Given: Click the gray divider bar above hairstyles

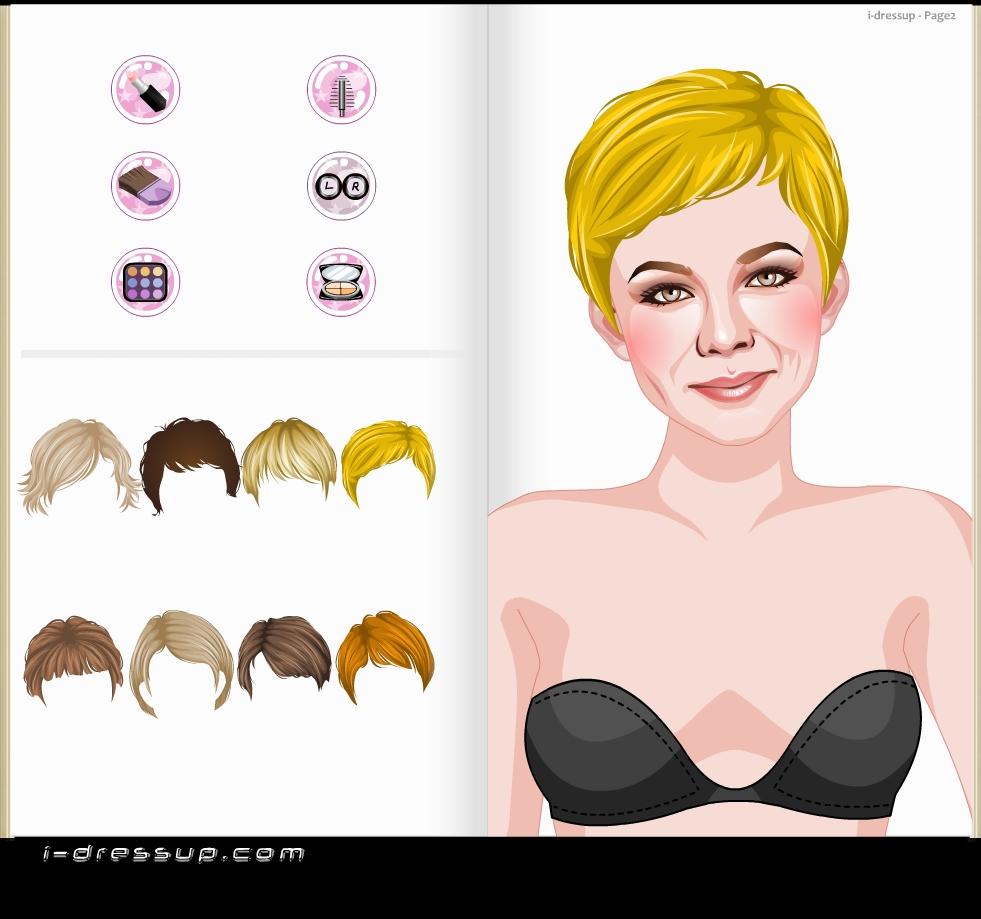Looking at the screenshot, I should [242, 354].
